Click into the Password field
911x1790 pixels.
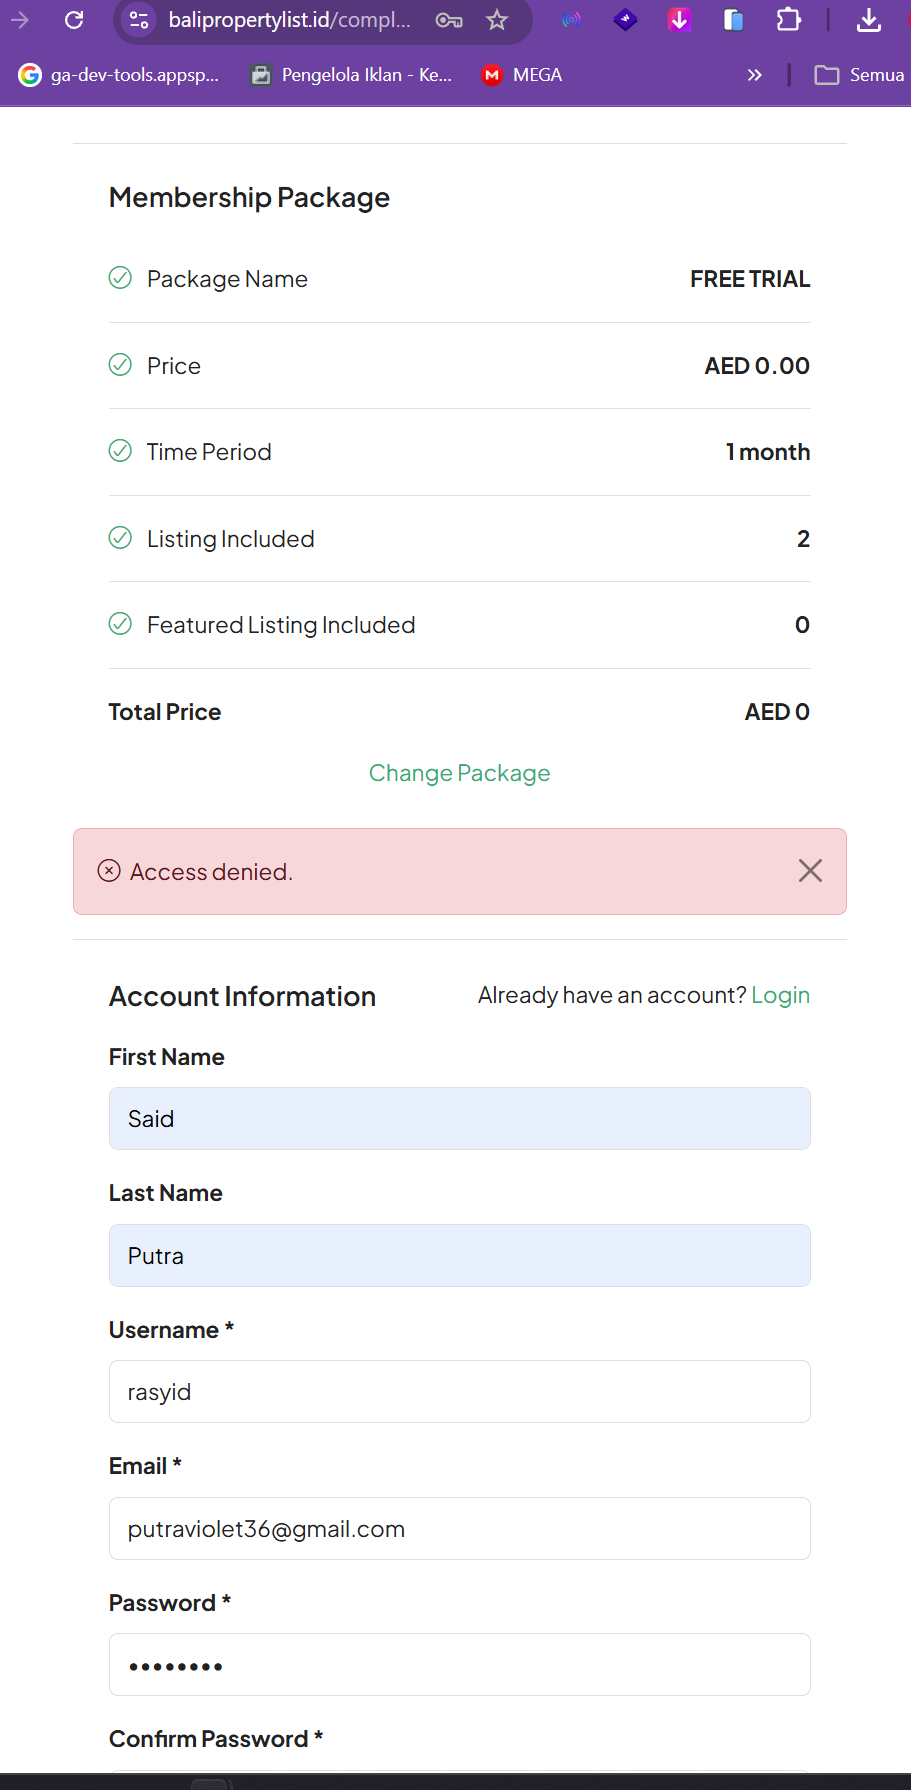coord(460,1665)
